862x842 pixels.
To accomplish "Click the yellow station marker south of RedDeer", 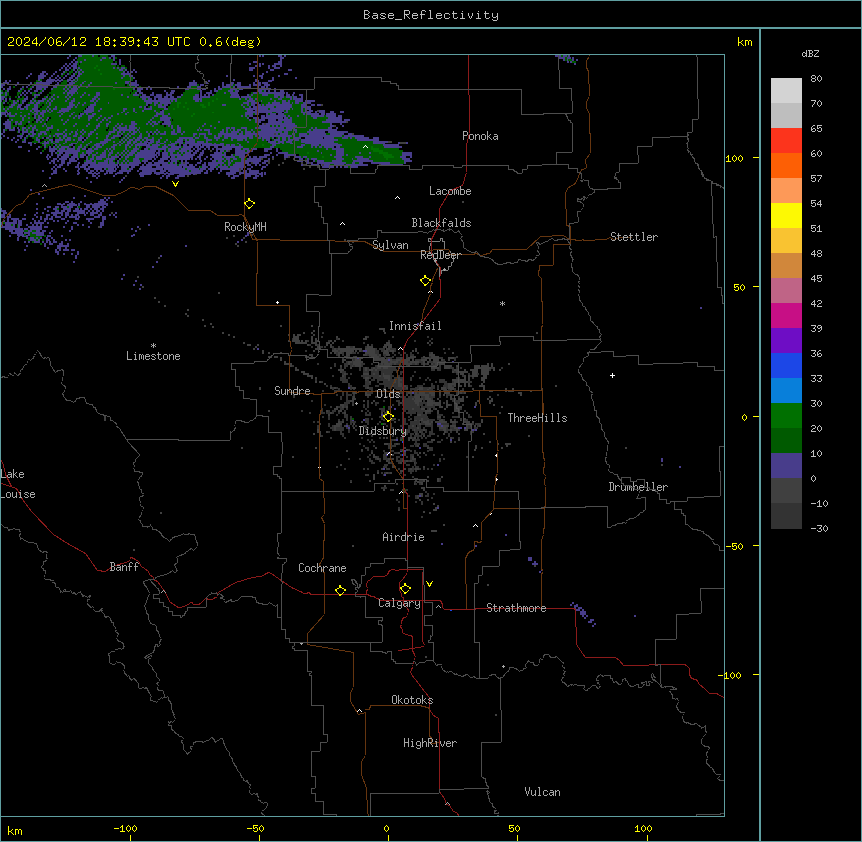I will point(426,281).
